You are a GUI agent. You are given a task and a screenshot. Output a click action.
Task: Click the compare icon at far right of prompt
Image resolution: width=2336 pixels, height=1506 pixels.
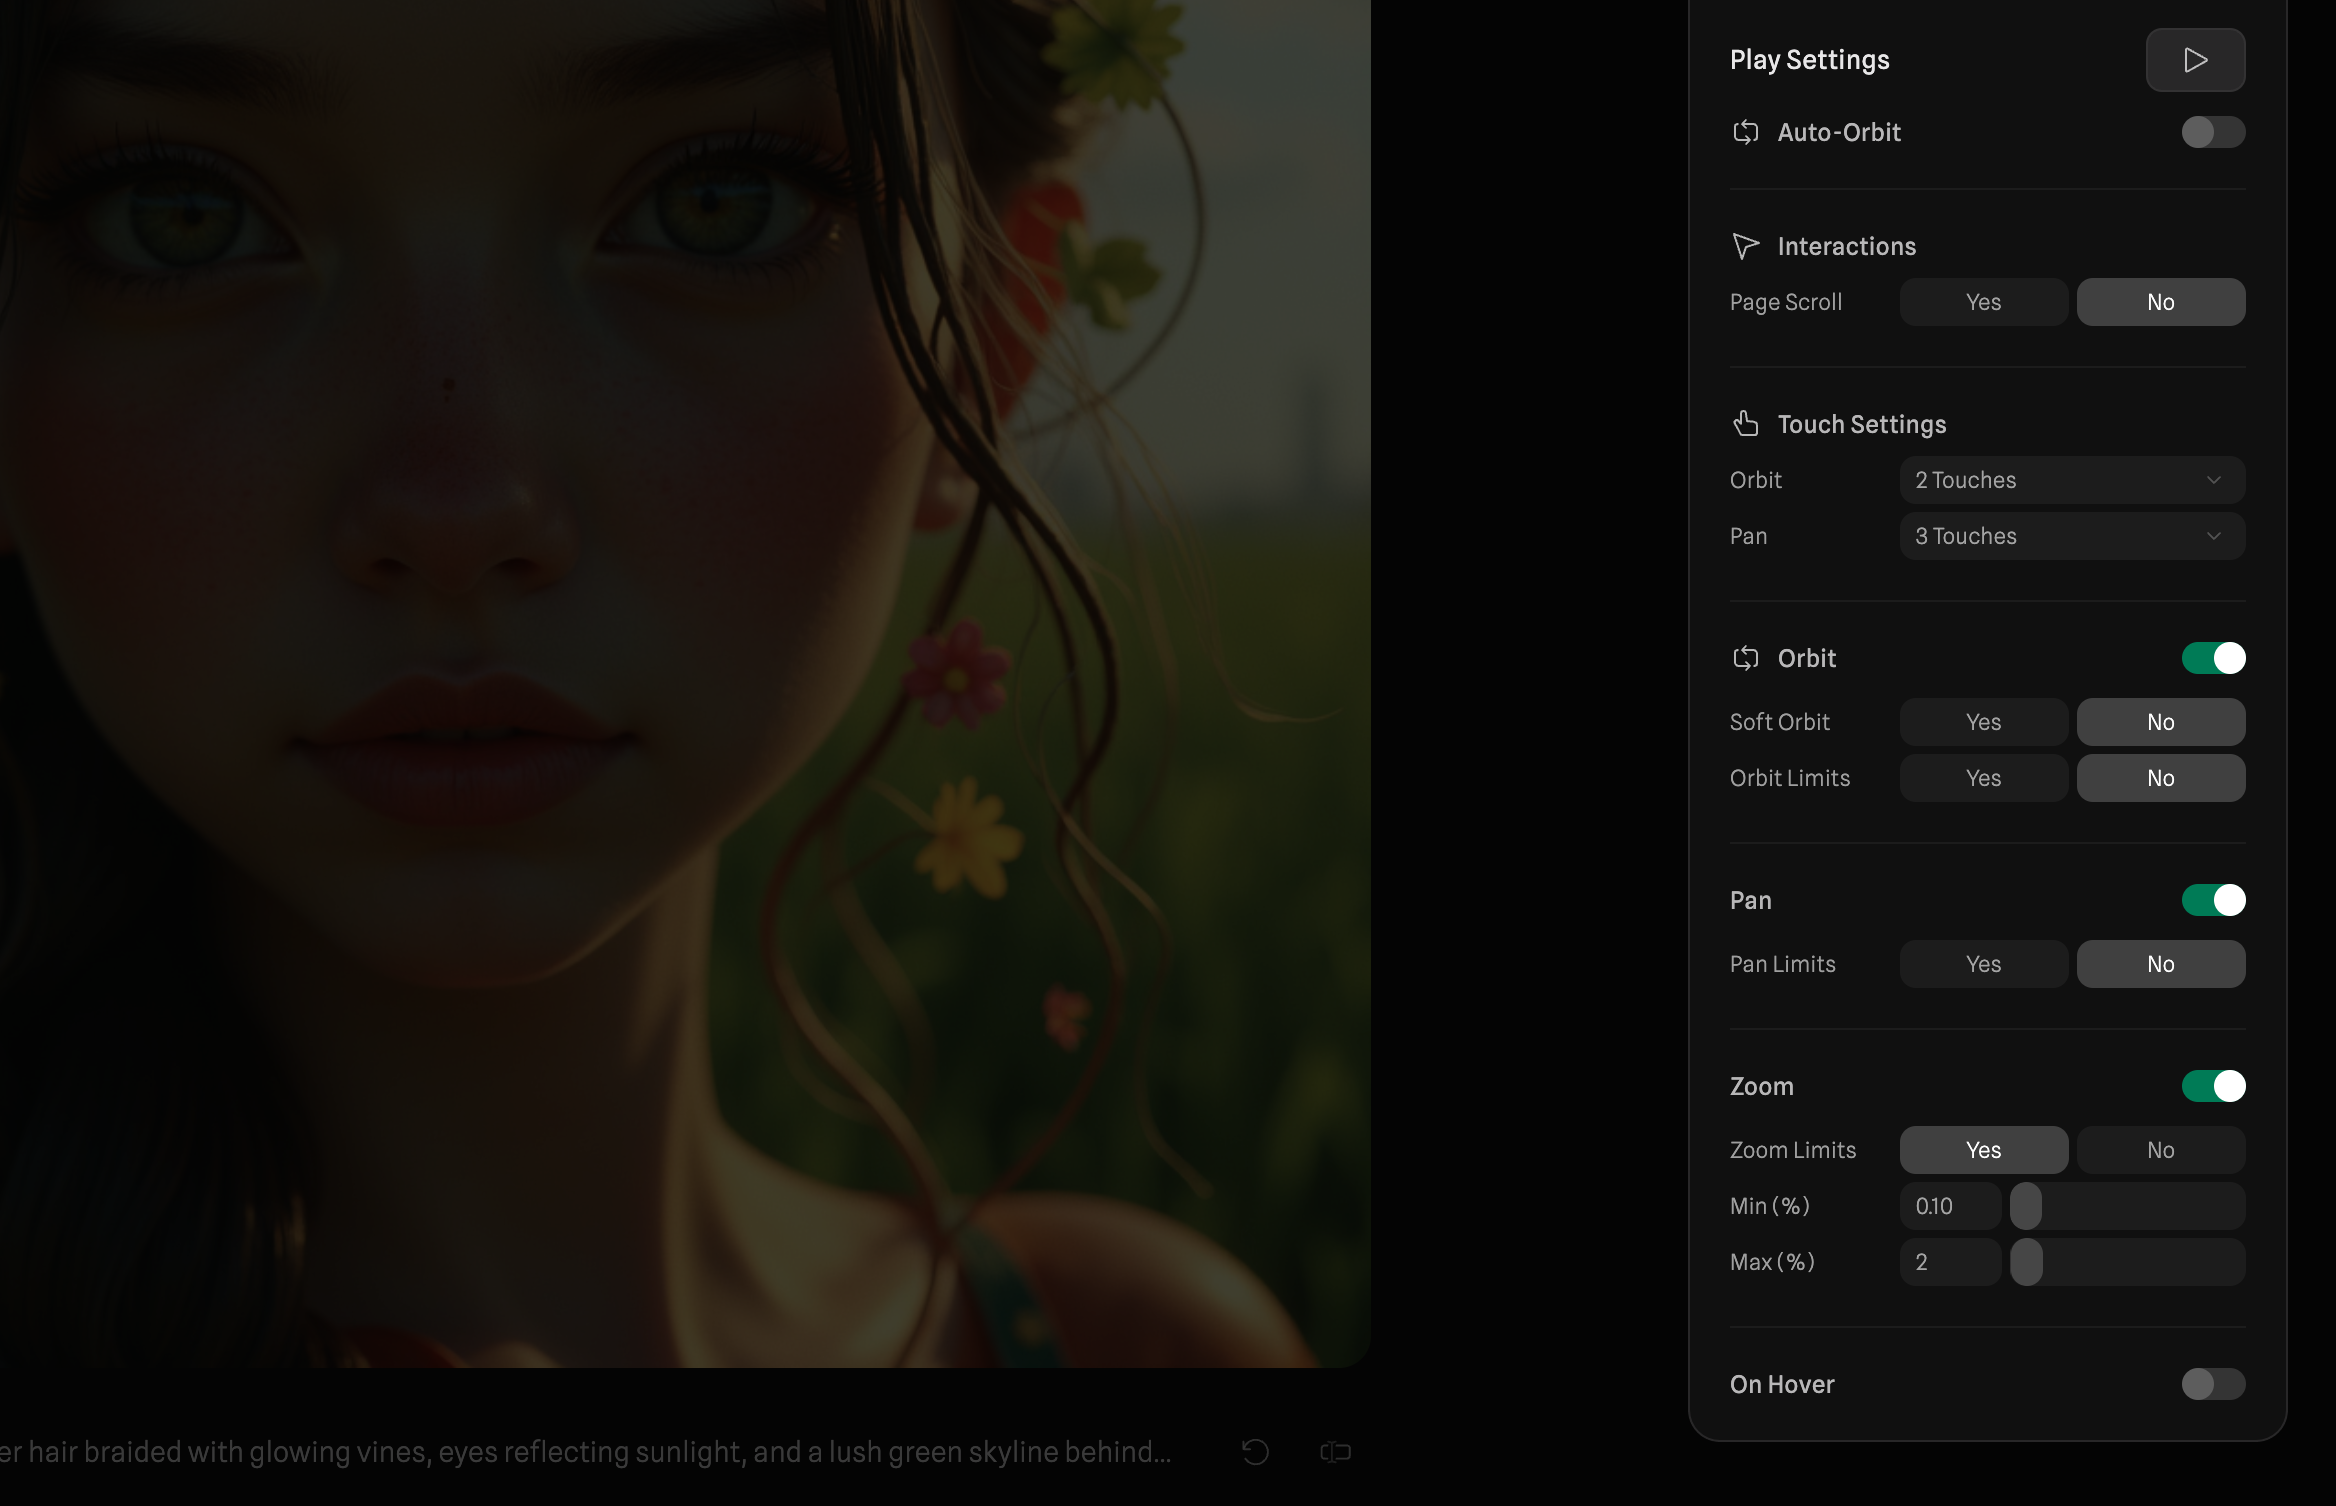[x=1335, y=1452]
